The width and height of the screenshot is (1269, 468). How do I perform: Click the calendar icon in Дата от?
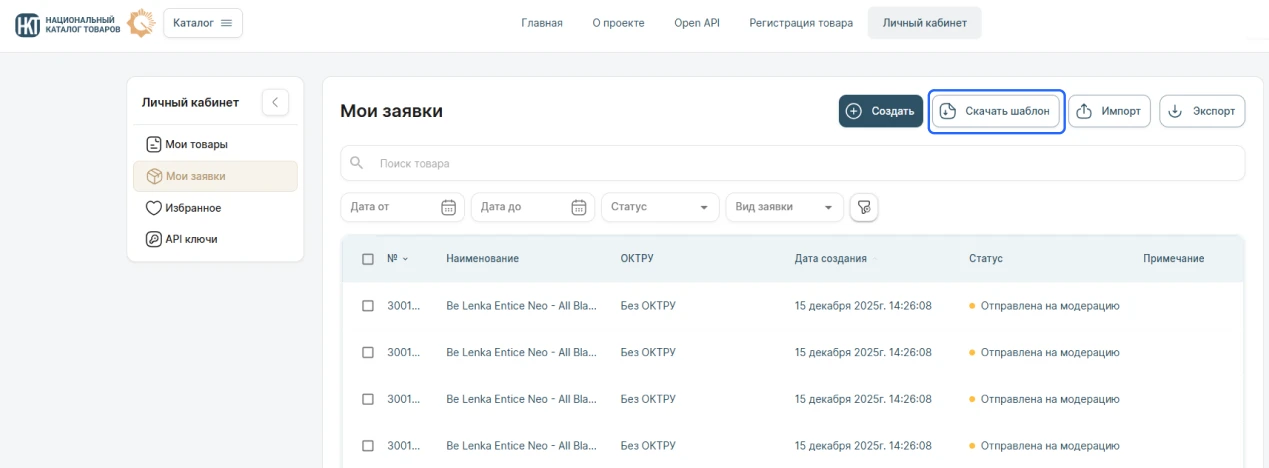[x=449, y=207]
